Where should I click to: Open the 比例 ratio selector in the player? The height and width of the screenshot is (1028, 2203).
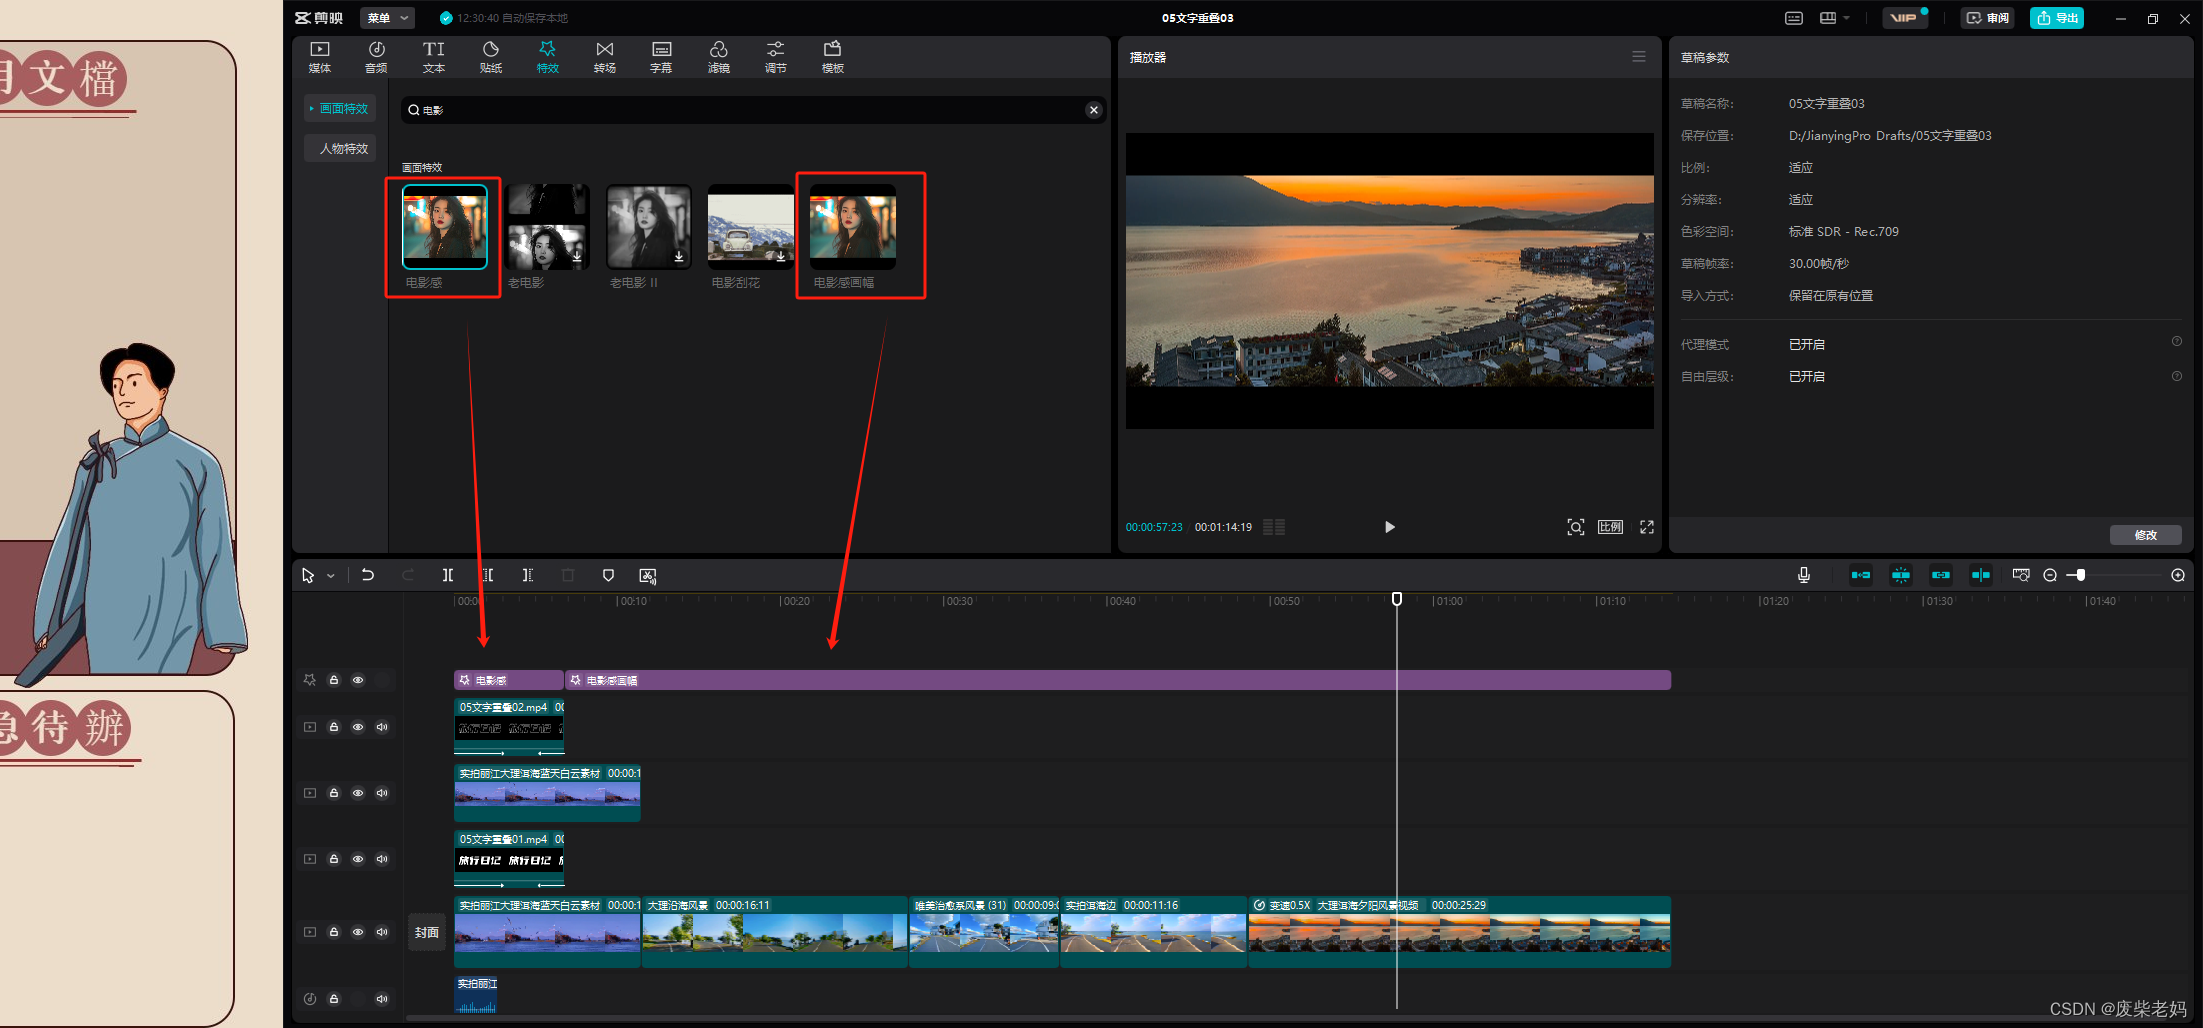(x=1610, y=527)
